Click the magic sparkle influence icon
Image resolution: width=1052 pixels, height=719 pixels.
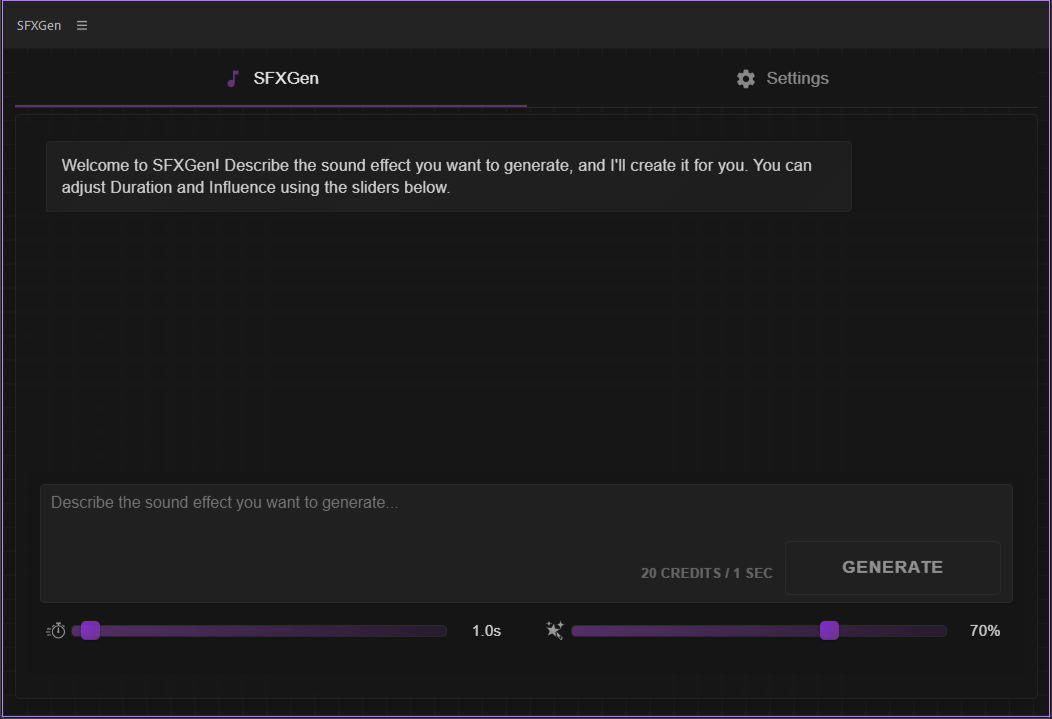(555, 630)
